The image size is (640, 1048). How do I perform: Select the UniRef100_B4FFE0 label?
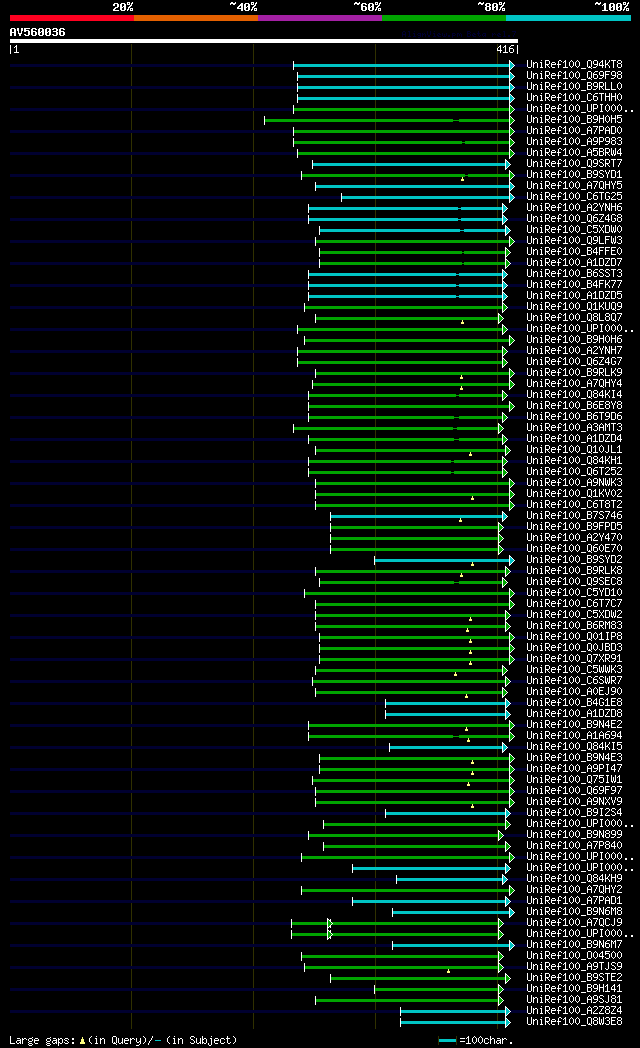[574, 252]
